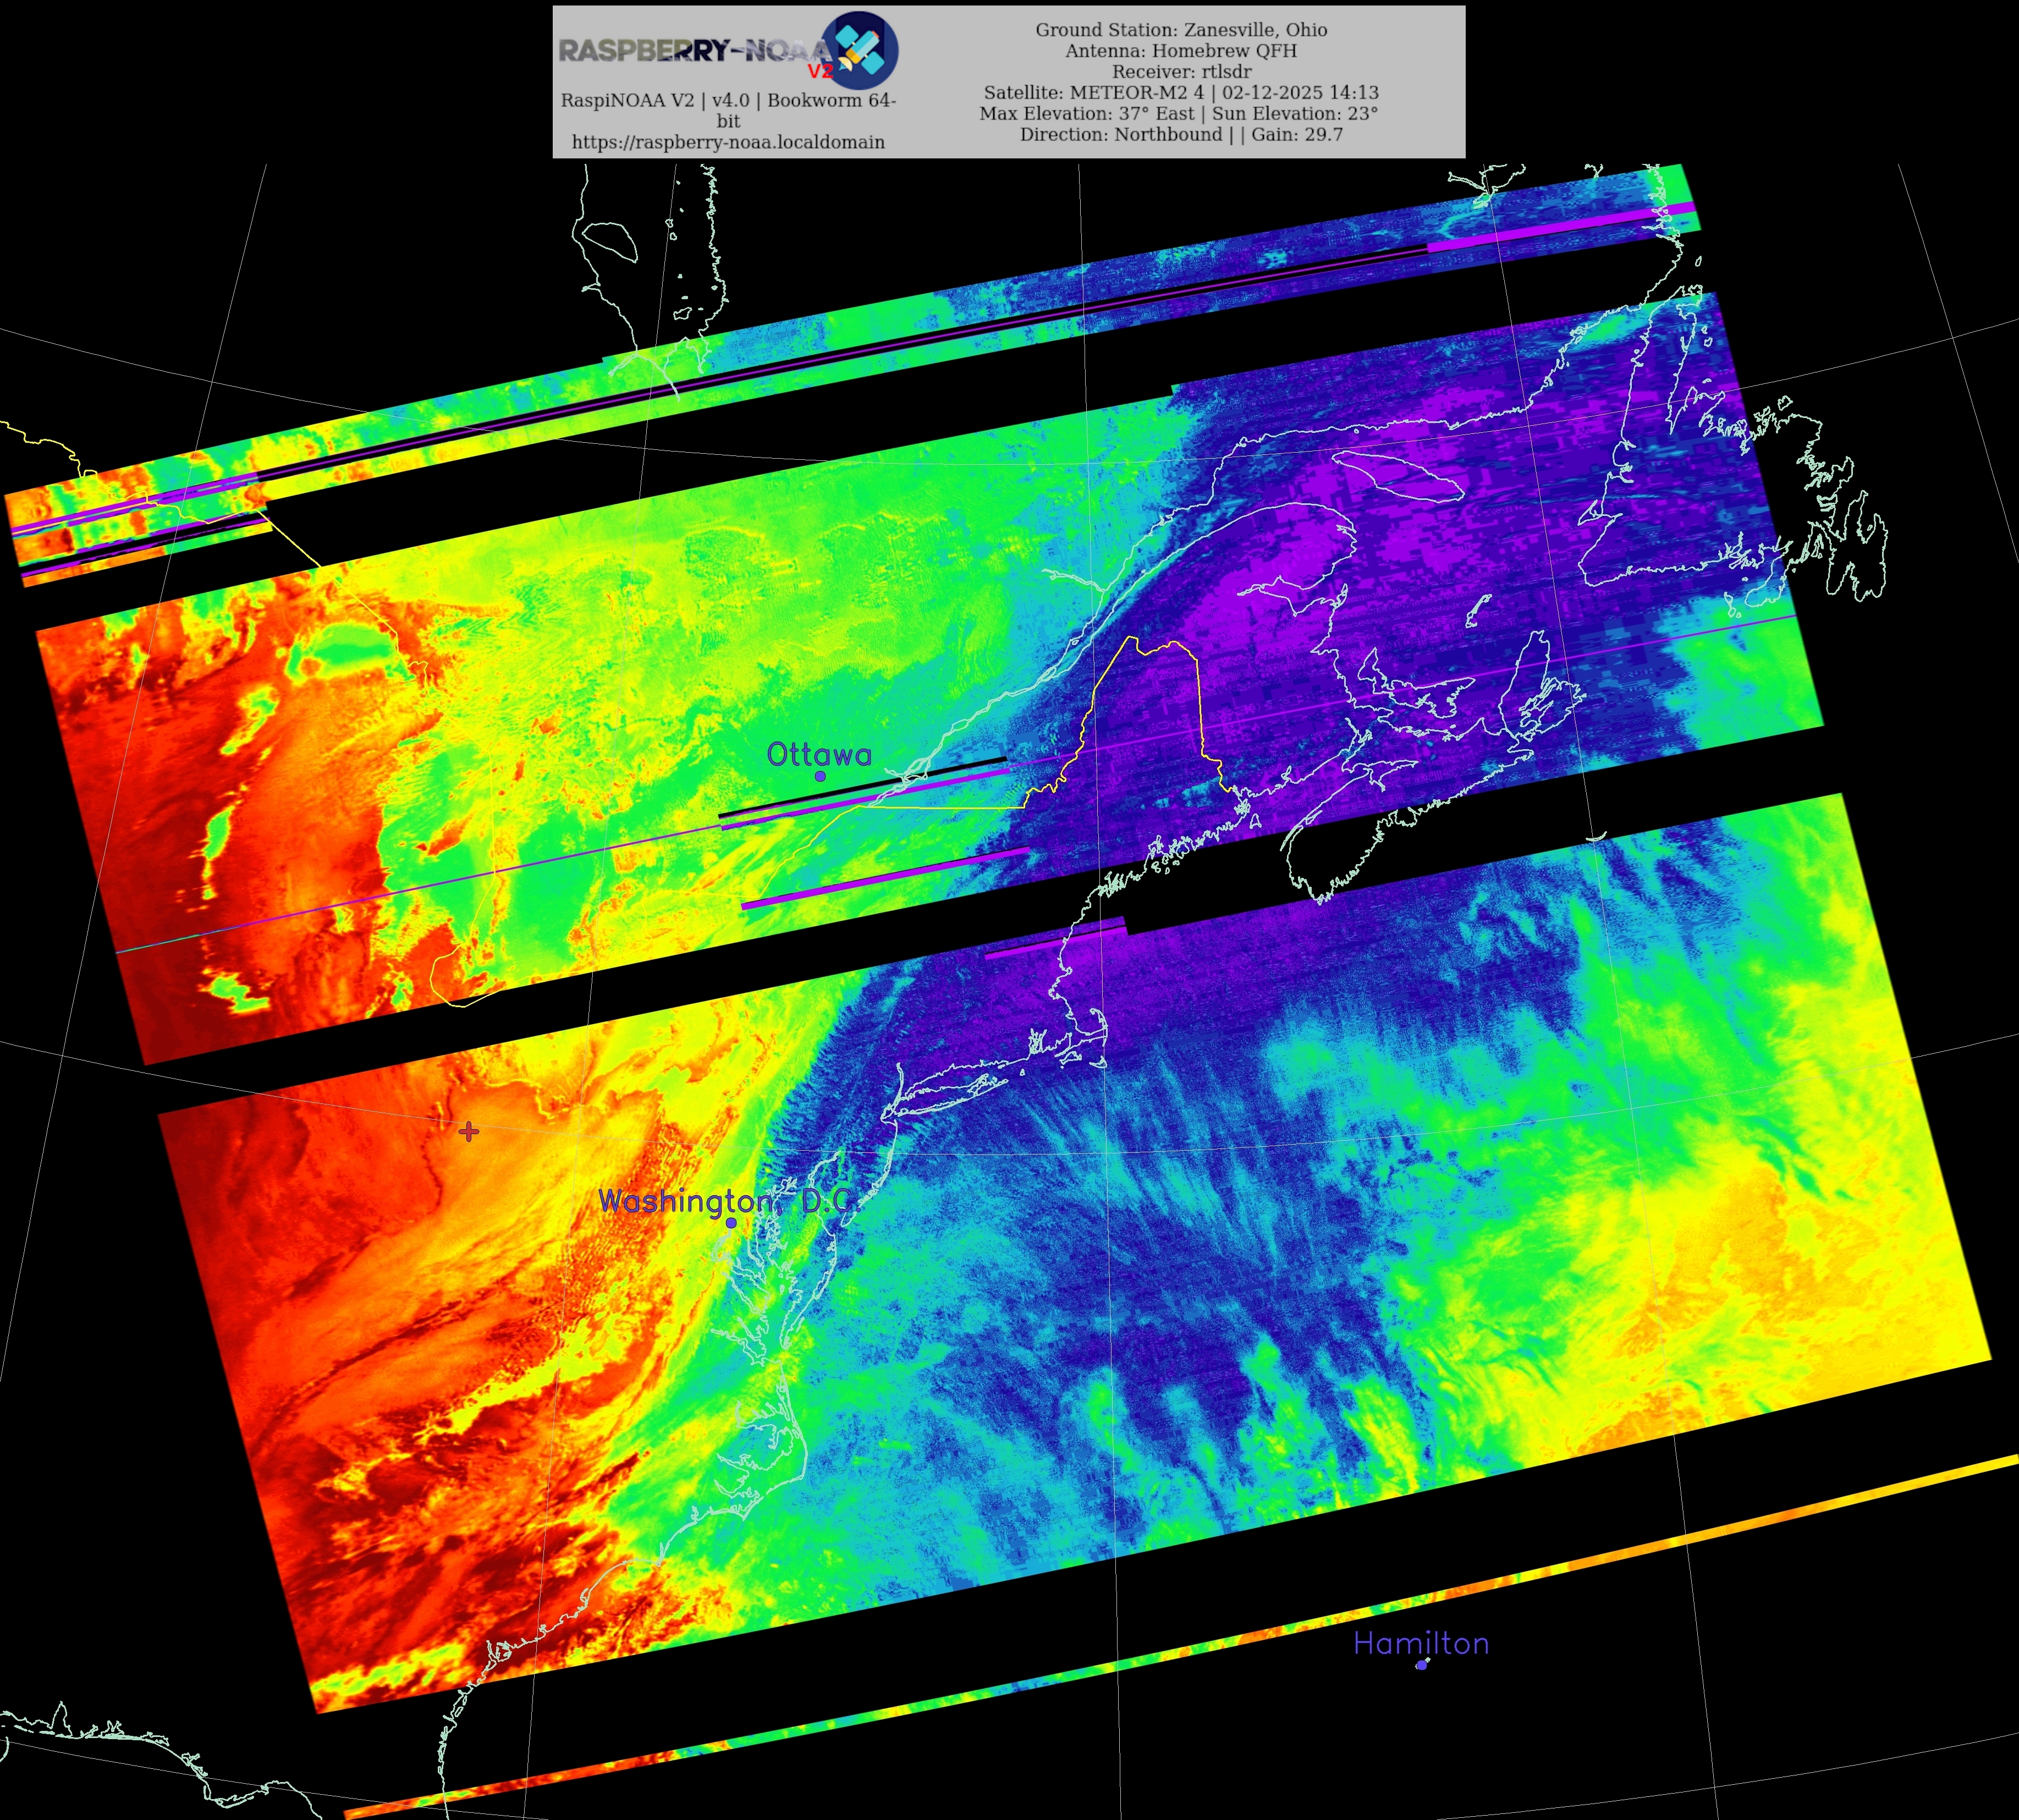This screenshot has height=1820, width=2019.
Task: Click the Hamilton city marker dot
Action: click(1421, 1665)
